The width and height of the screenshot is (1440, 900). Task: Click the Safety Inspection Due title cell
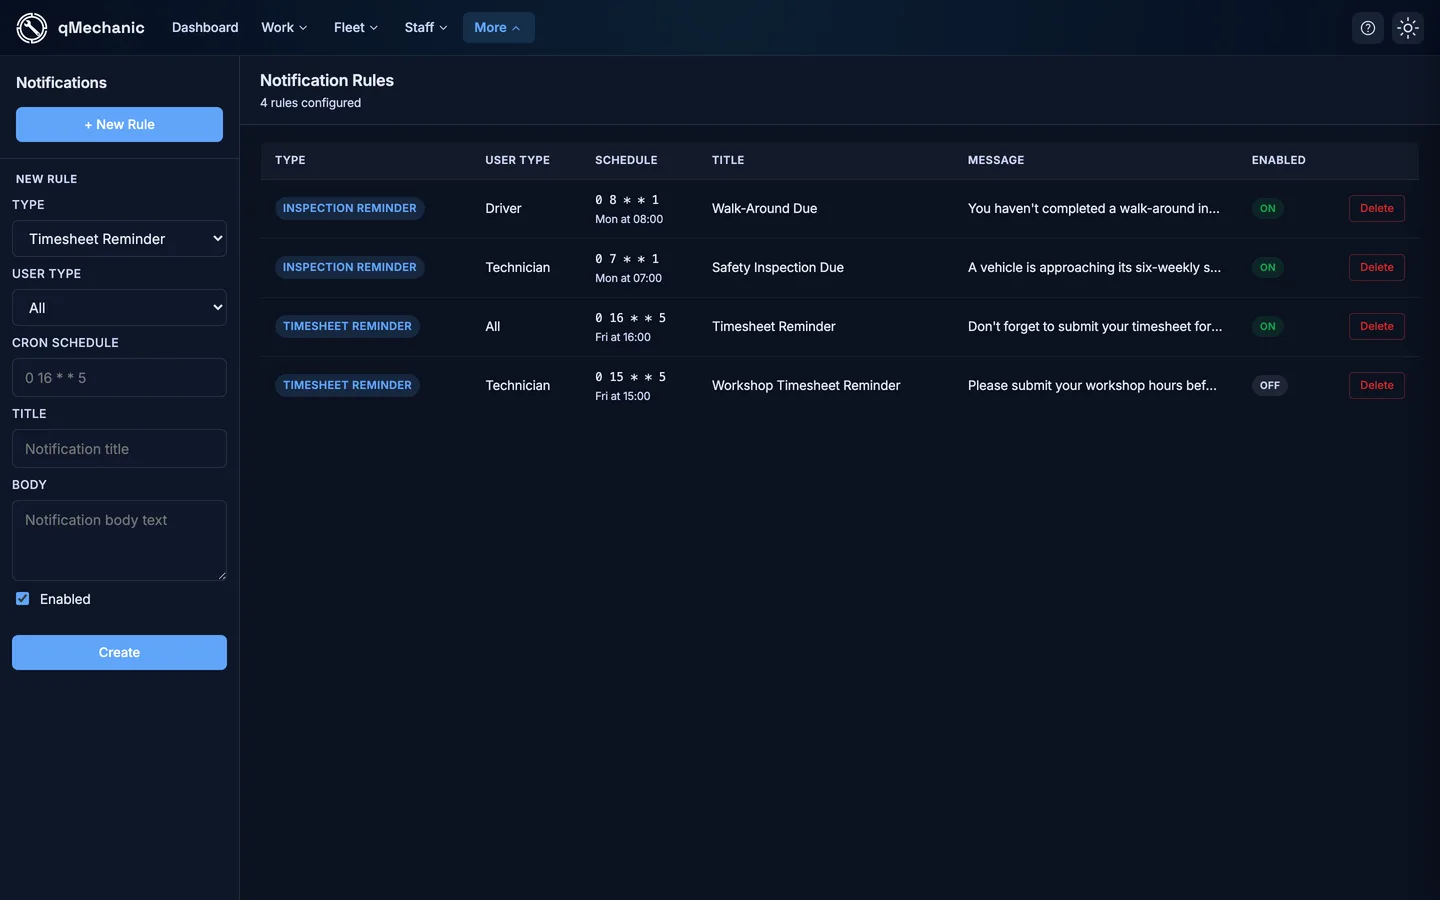[777, 268]
